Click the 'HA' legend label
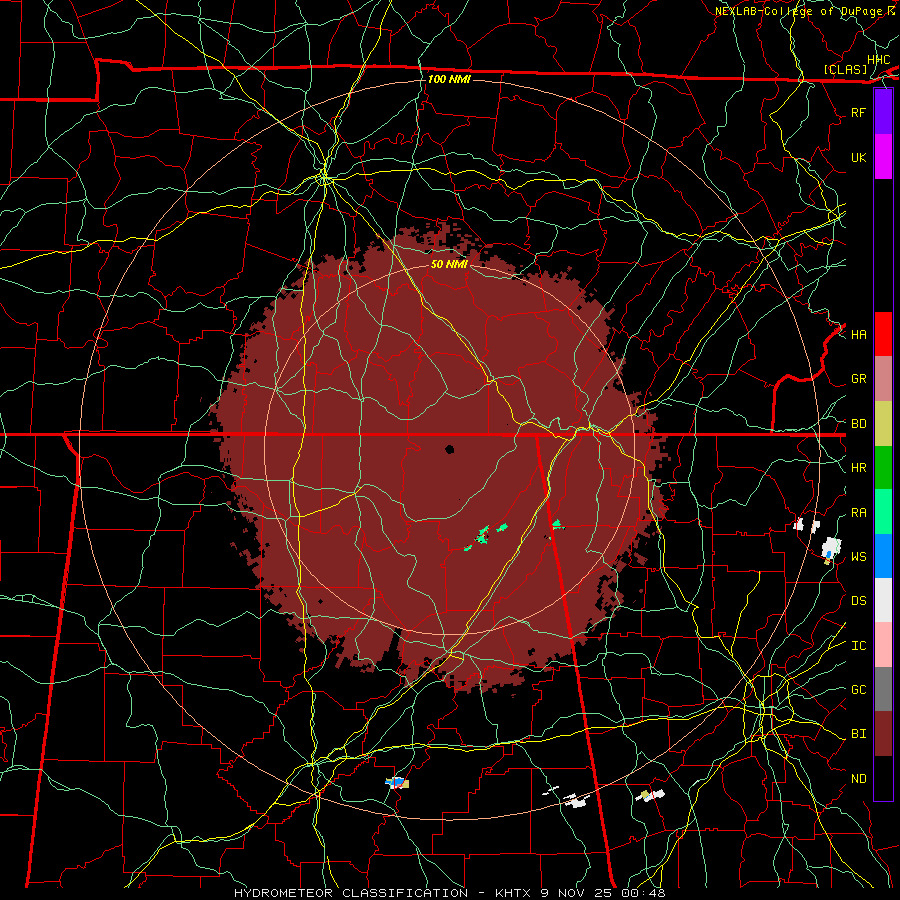This screenshot has height=900, width=900. pyautogui.click(x=859, y=335)
